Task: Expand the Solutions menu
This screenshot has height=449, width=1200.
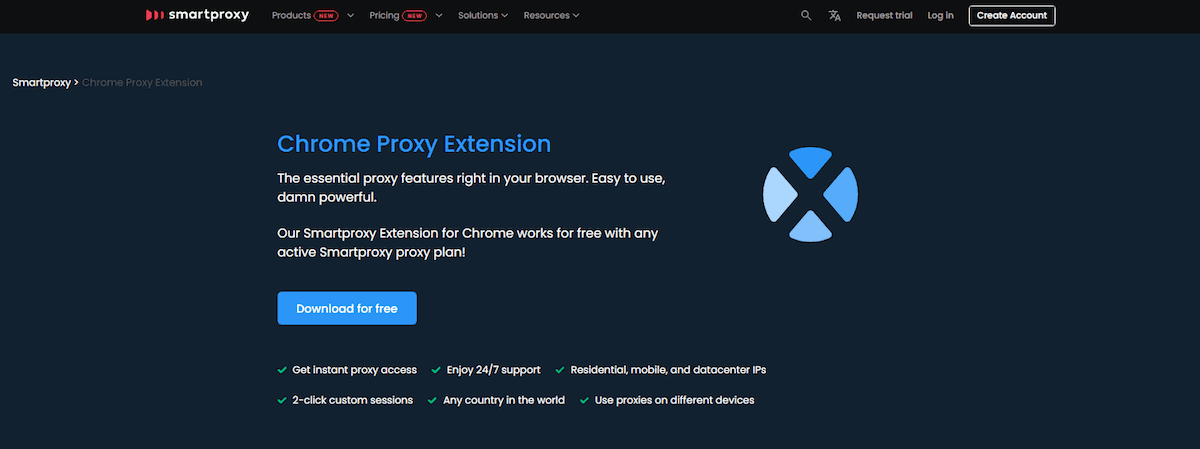Action: (483, 15)
